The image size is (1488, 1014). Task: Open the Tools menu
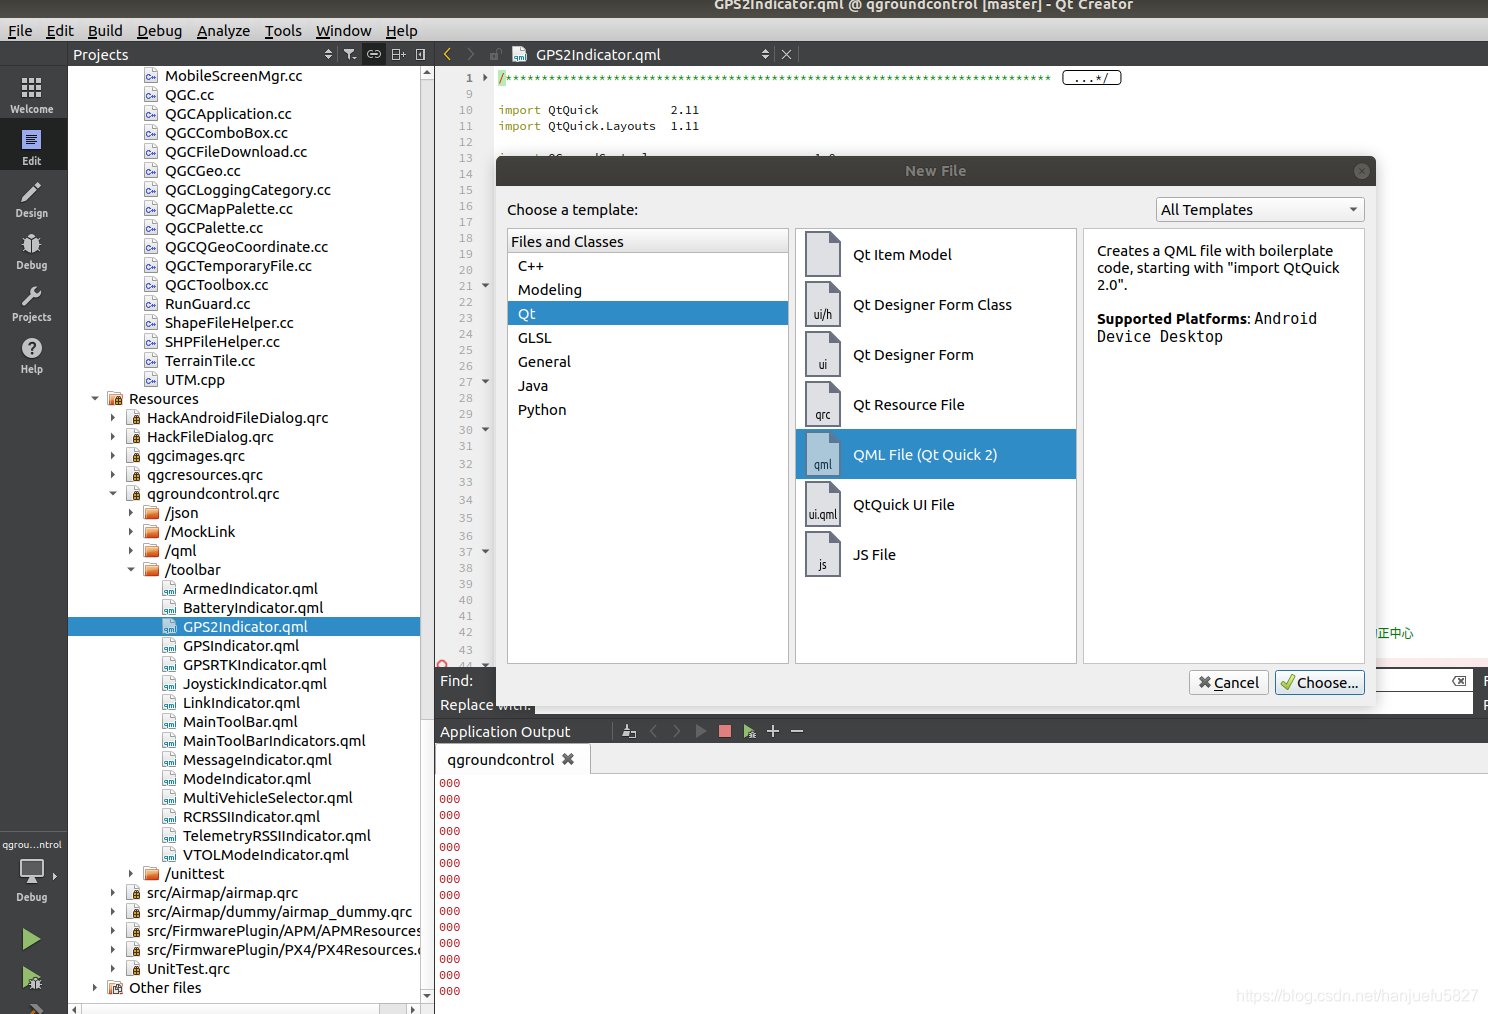click(x=283, y=31)
